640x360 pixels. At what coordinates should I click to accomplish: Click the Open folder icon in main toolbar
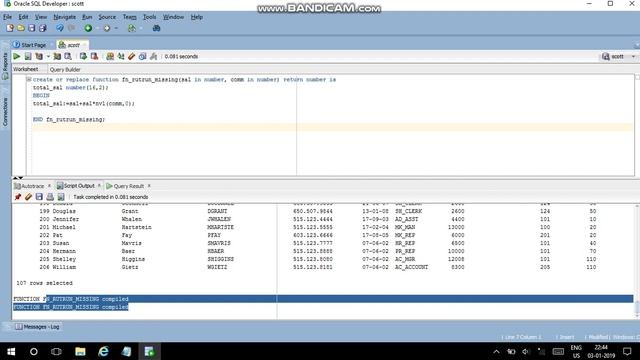point(20,28)
